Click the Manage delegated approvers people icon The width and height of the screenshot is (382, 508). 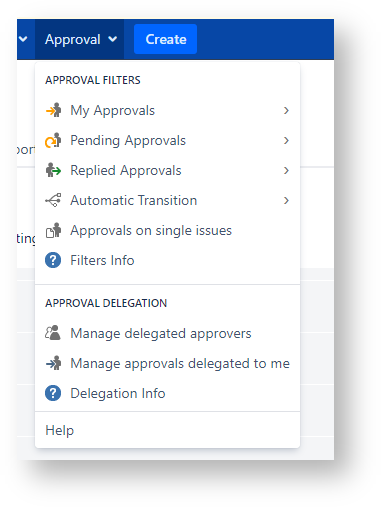(x=53, y=333)
